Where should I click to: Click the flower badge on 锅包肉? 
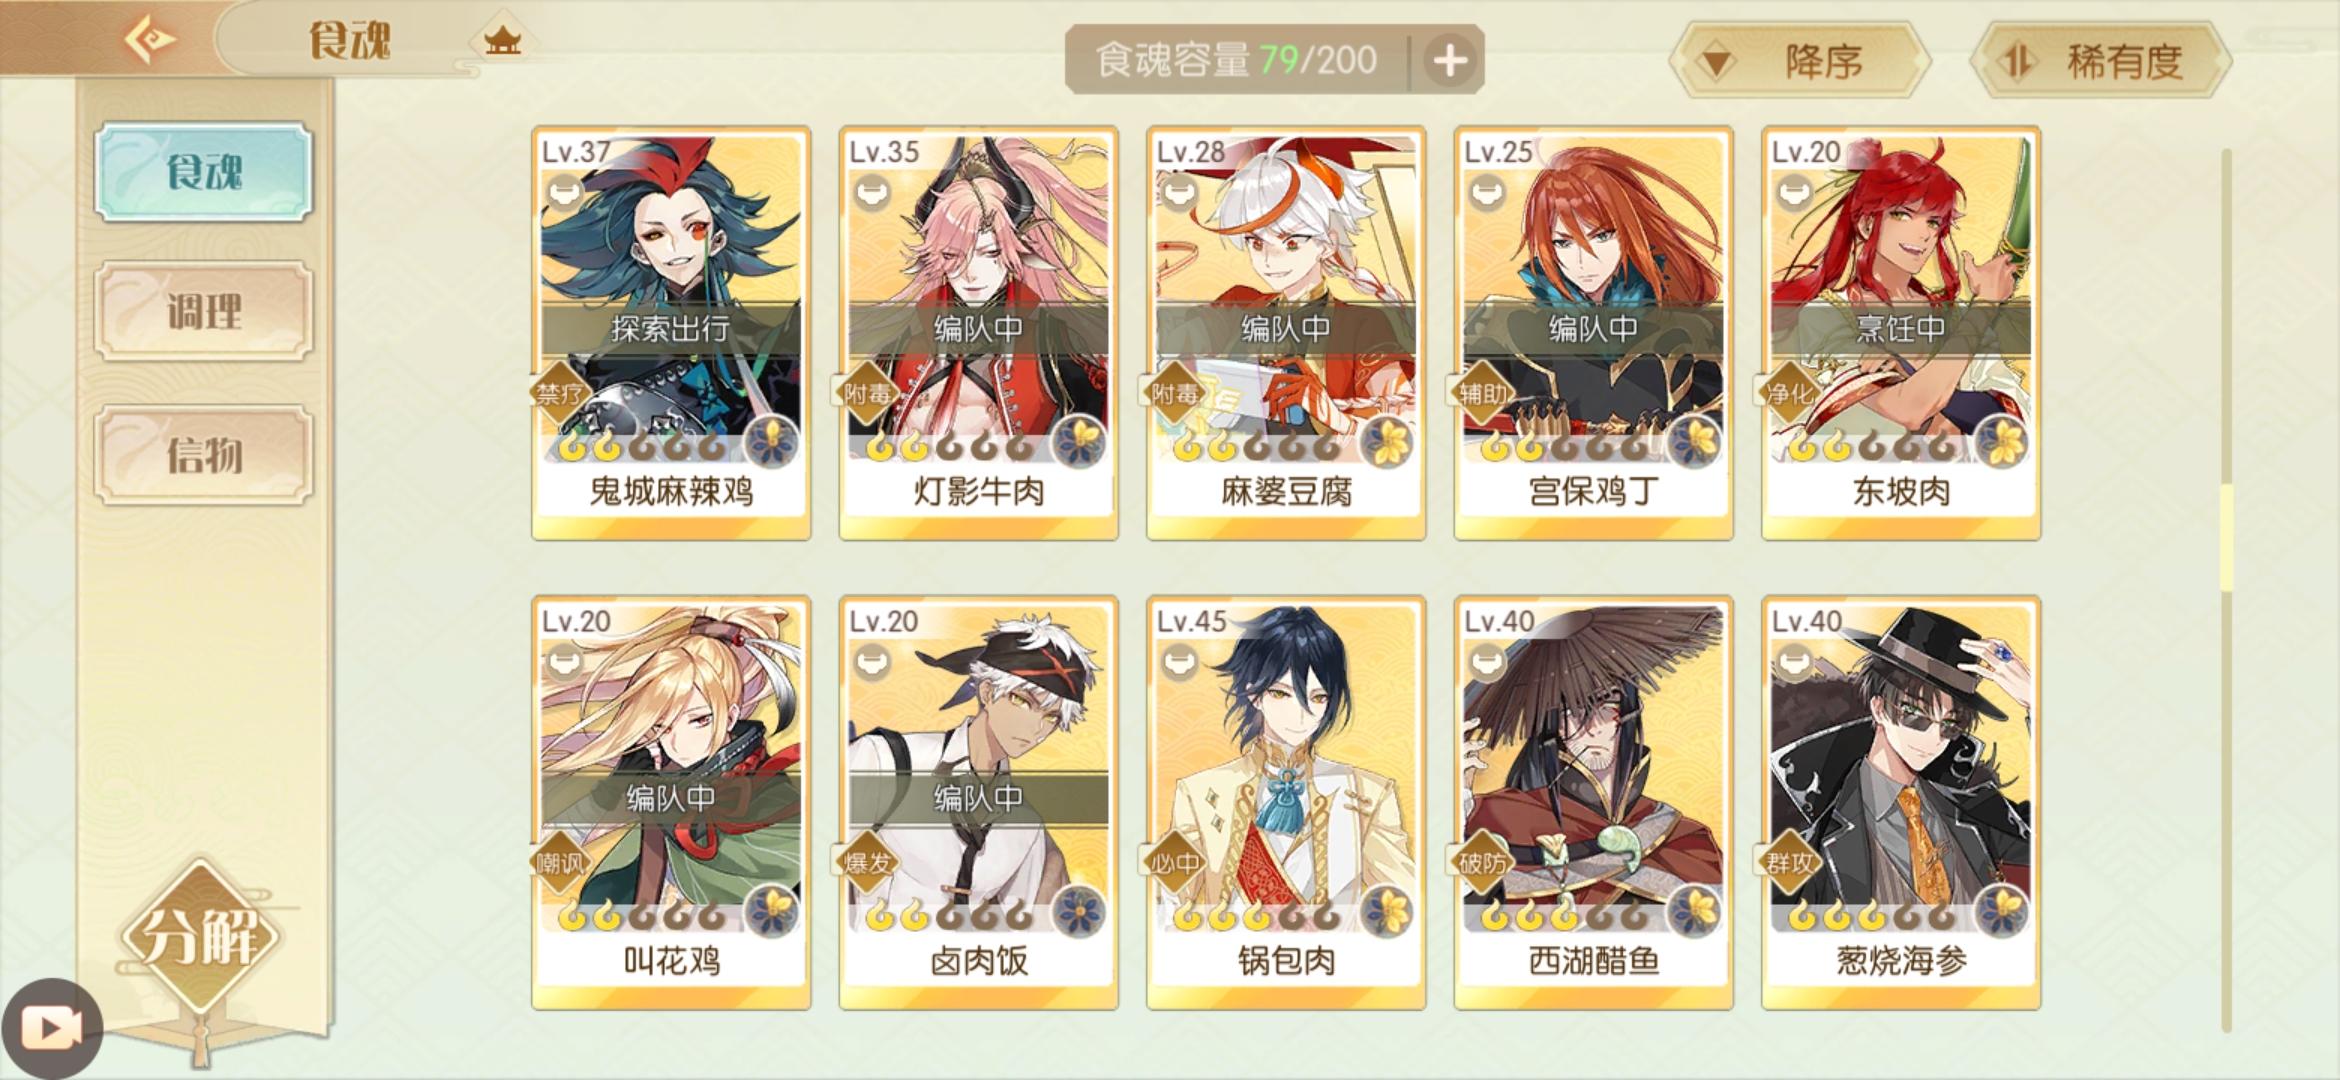pyautogui.click(x=1386, y=911)
